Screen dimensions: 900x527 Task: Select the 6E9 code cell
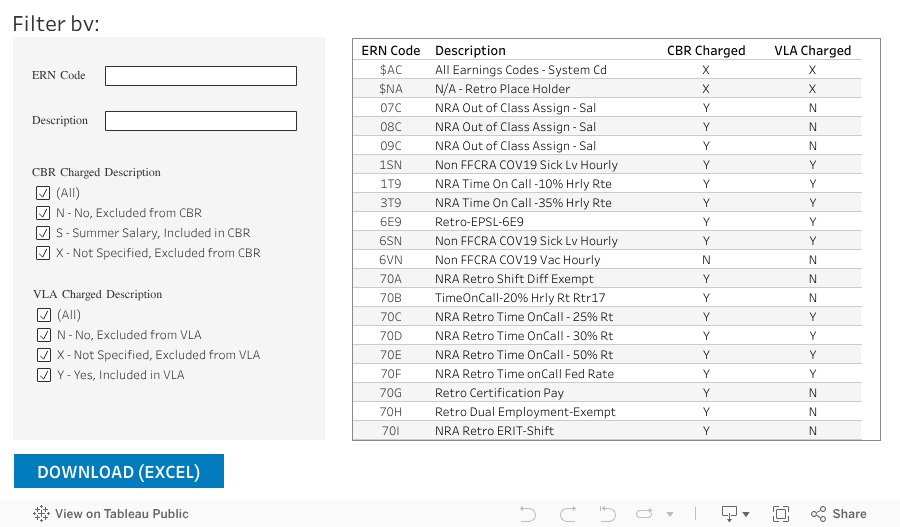point(391,222)
